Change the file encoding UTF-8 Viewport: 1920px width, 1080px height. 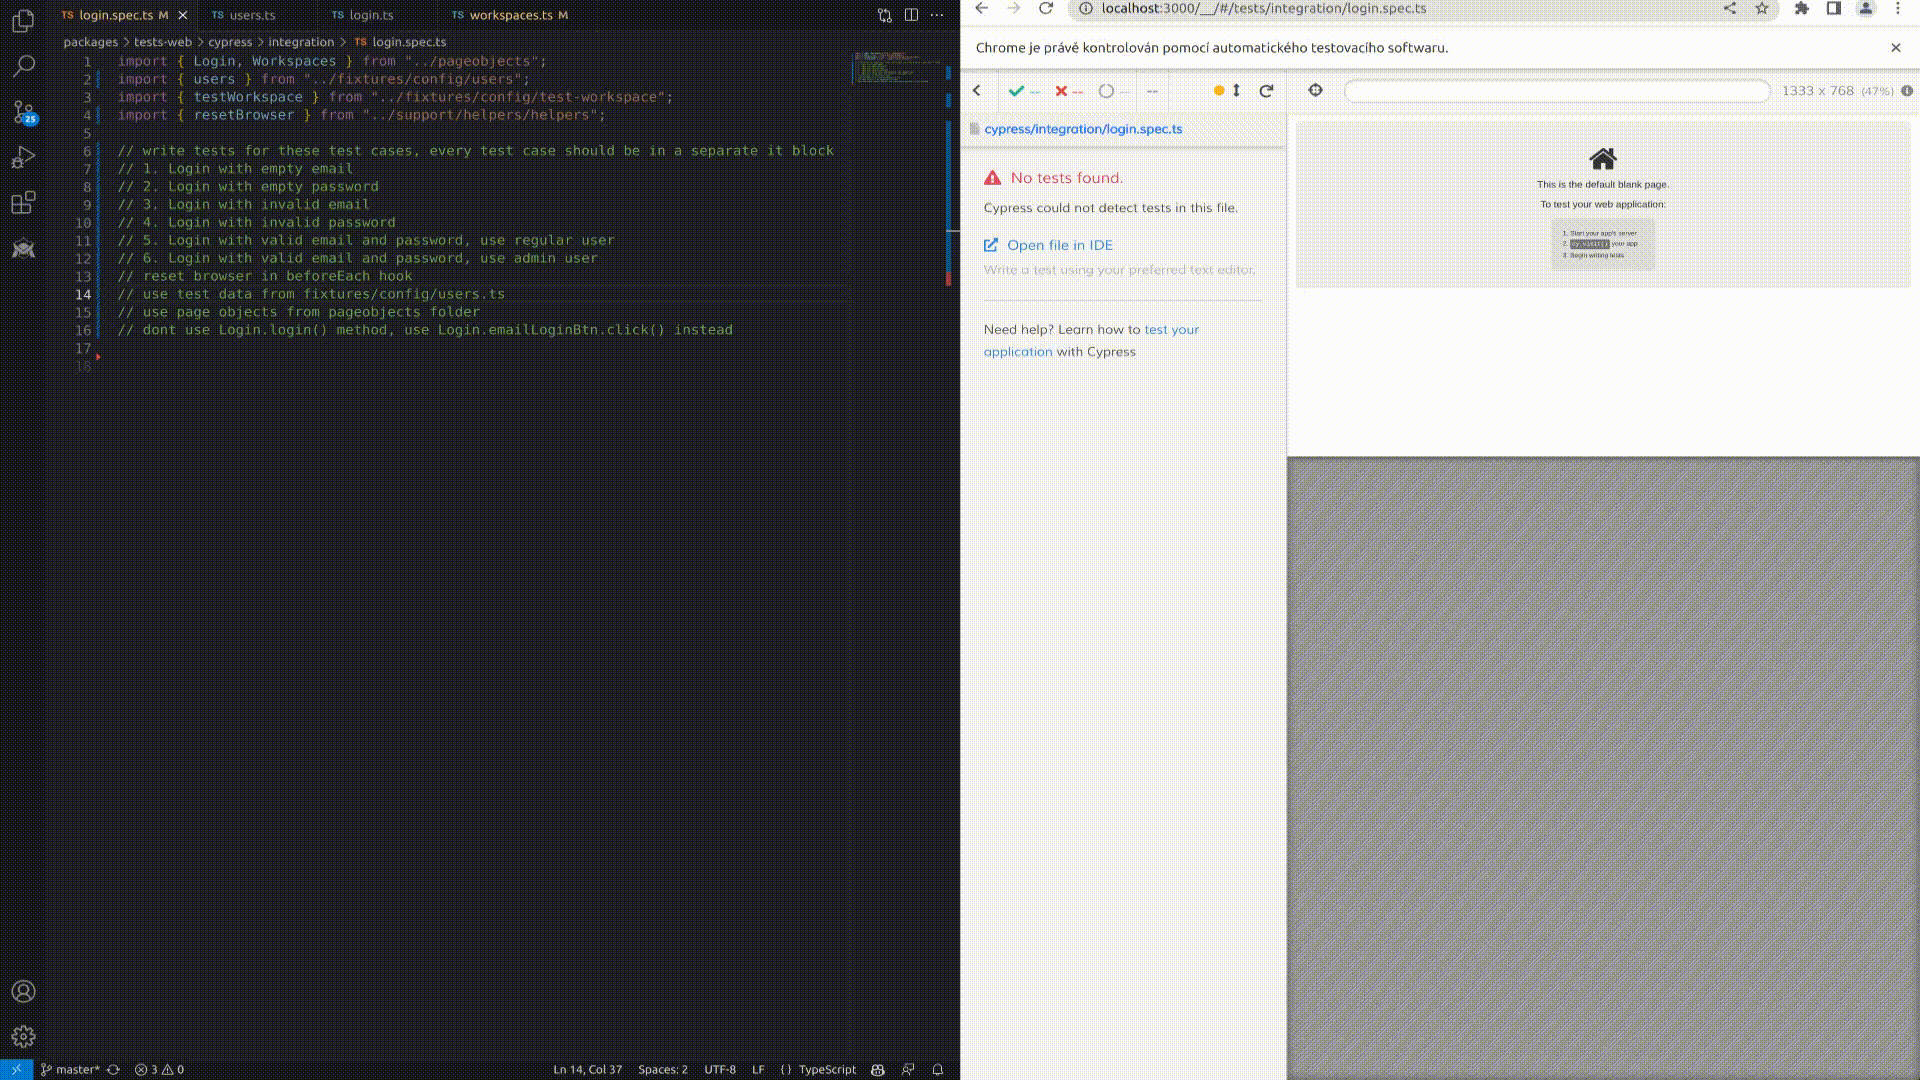click(x=719, y=1069)
